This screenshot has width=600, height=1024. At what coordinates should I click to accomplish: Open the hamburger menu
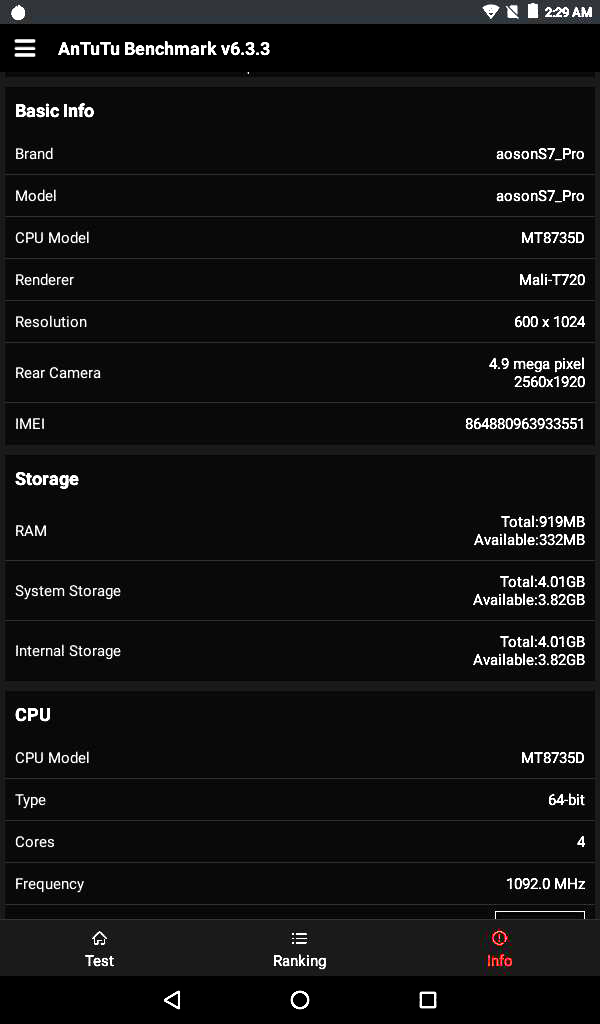tap(25, 49)
